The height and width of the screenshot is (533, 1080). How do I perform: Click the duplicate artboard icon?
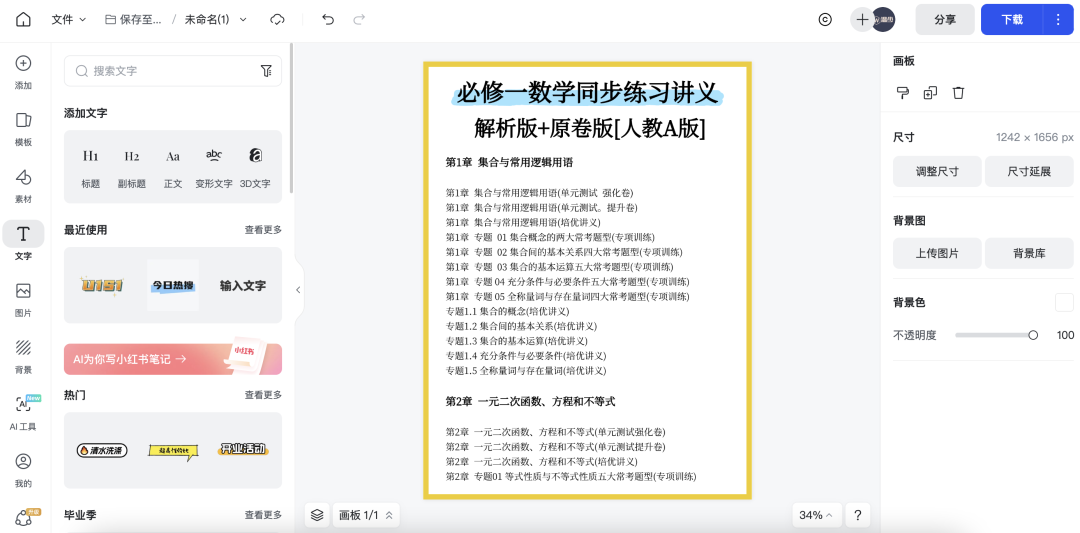coord(930,93)
